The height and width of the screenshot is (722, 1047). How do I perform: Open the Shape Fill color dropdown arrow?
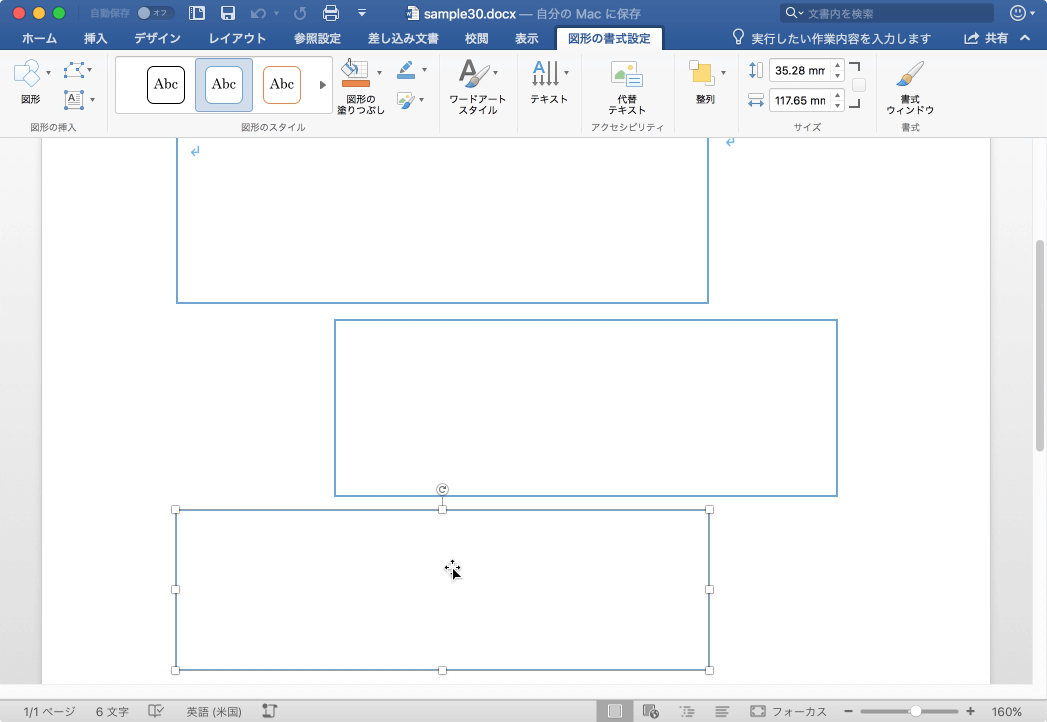[379, 72]
